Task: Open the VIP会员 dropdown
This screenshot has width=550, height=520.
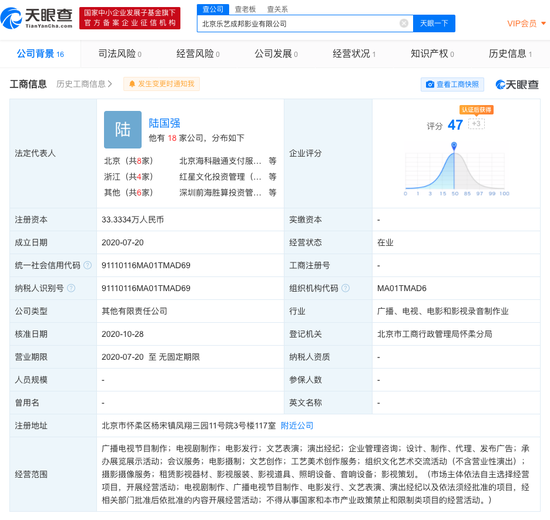Action: point(526,24)
